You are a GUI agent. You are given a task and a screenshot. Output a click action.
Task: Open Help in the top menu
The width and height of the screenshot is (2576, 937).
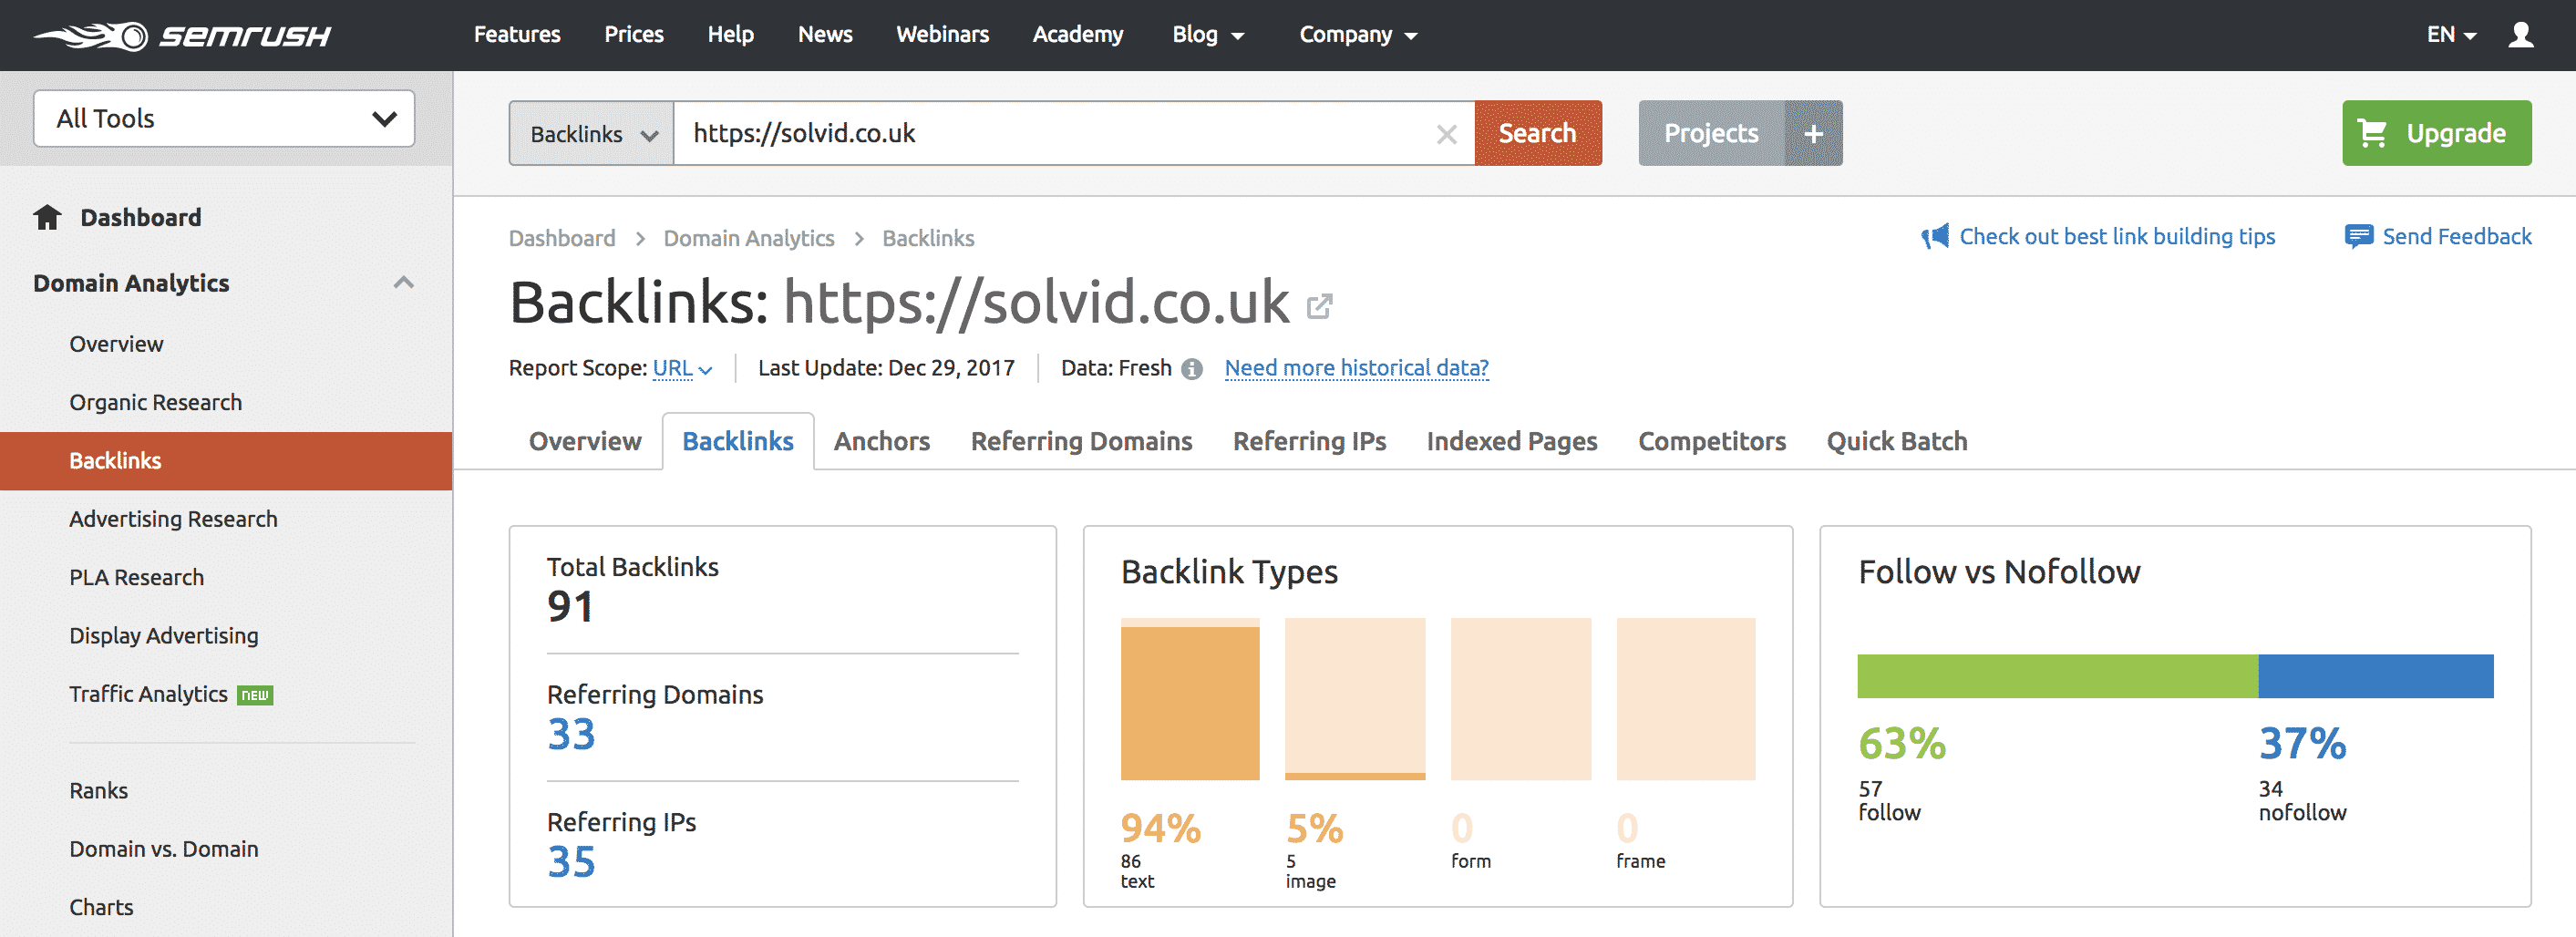[731, 34]
